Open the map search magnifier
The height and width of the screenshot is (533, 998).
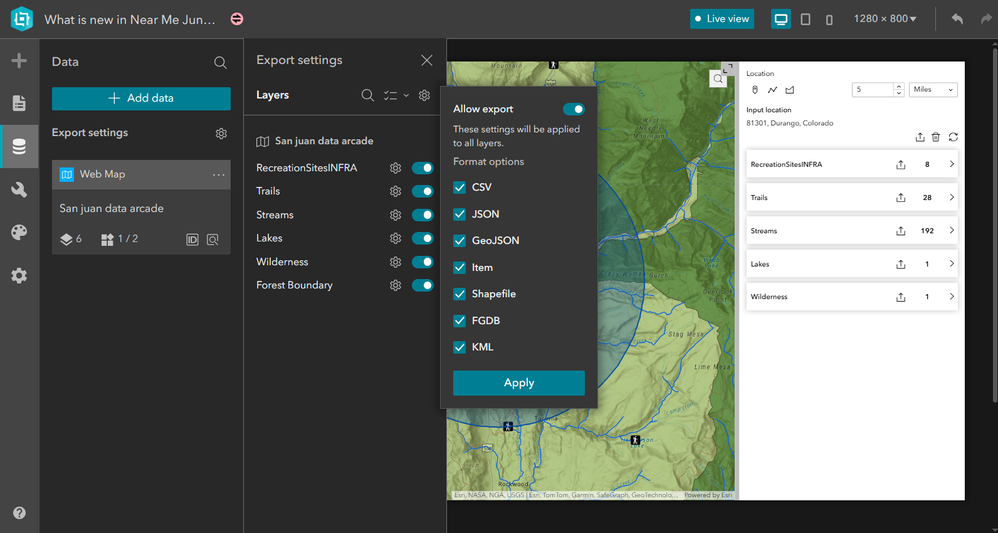[717, 78]
